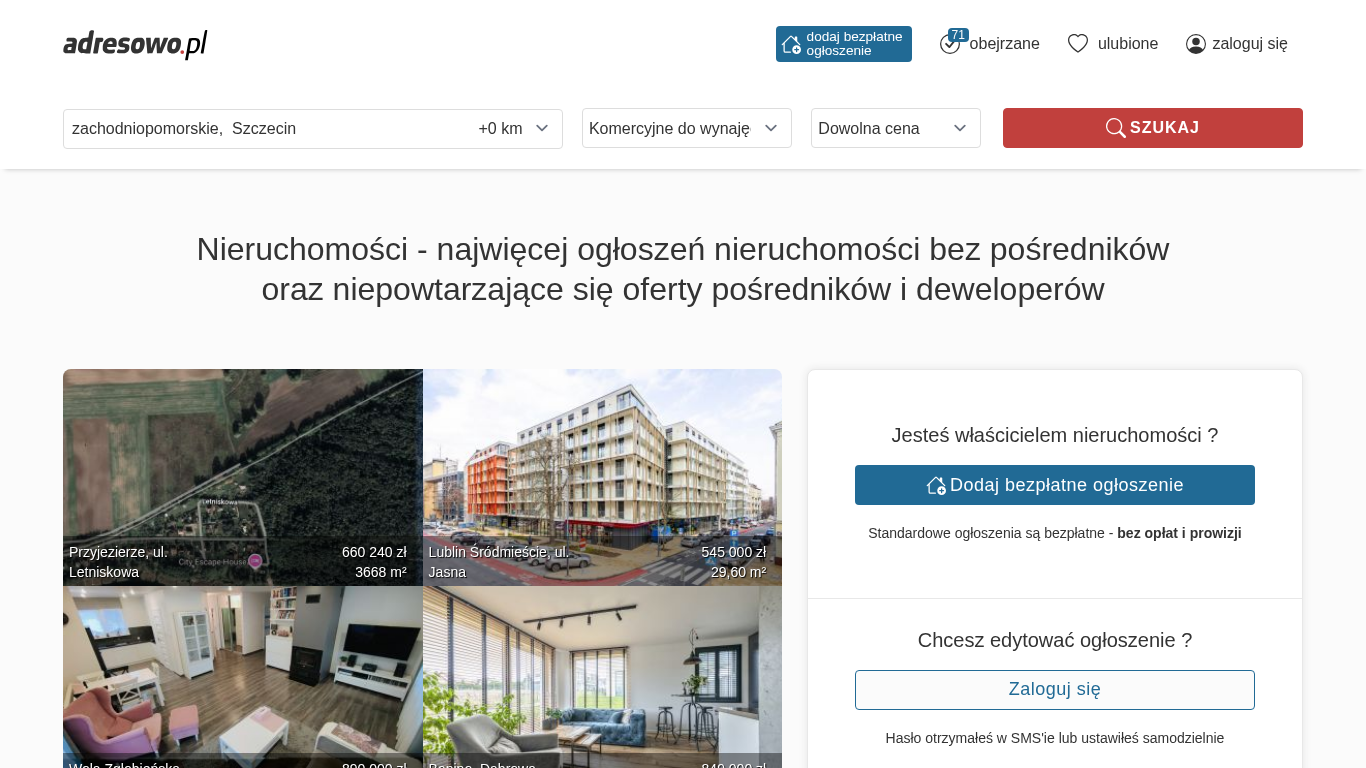Screen dimensions: 1366x768
Task: Open the loft interior listing for 840 000 zł
Action: pyautogui.click(x=602, y=677)
